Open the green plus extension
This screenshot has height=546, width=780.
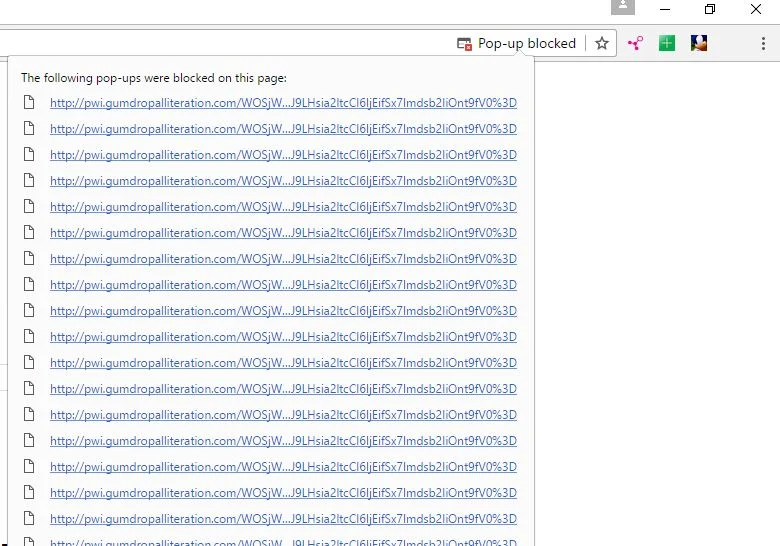point(667,43)
